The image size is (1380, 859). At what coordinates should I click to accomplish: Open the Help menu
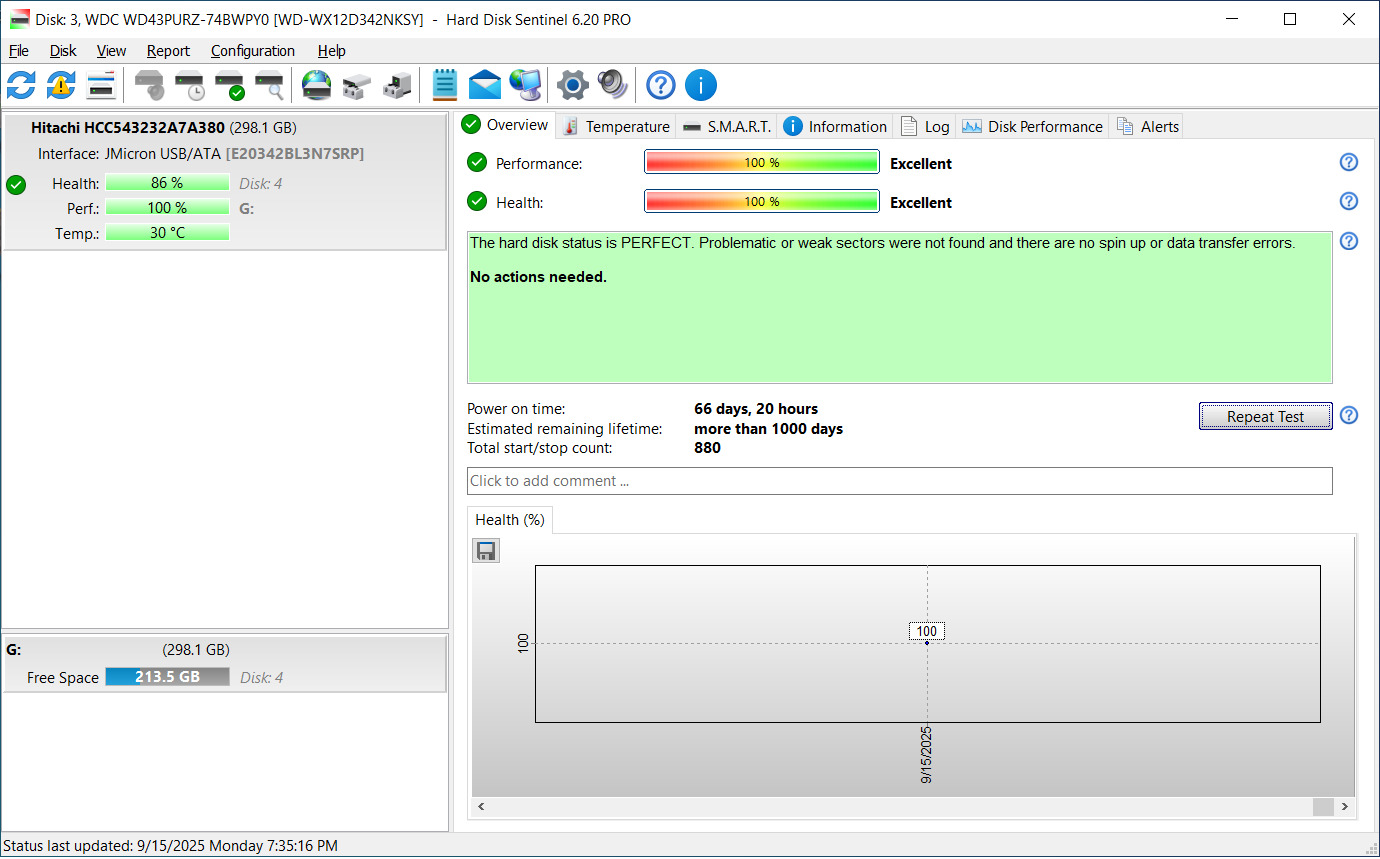(331, 51)
